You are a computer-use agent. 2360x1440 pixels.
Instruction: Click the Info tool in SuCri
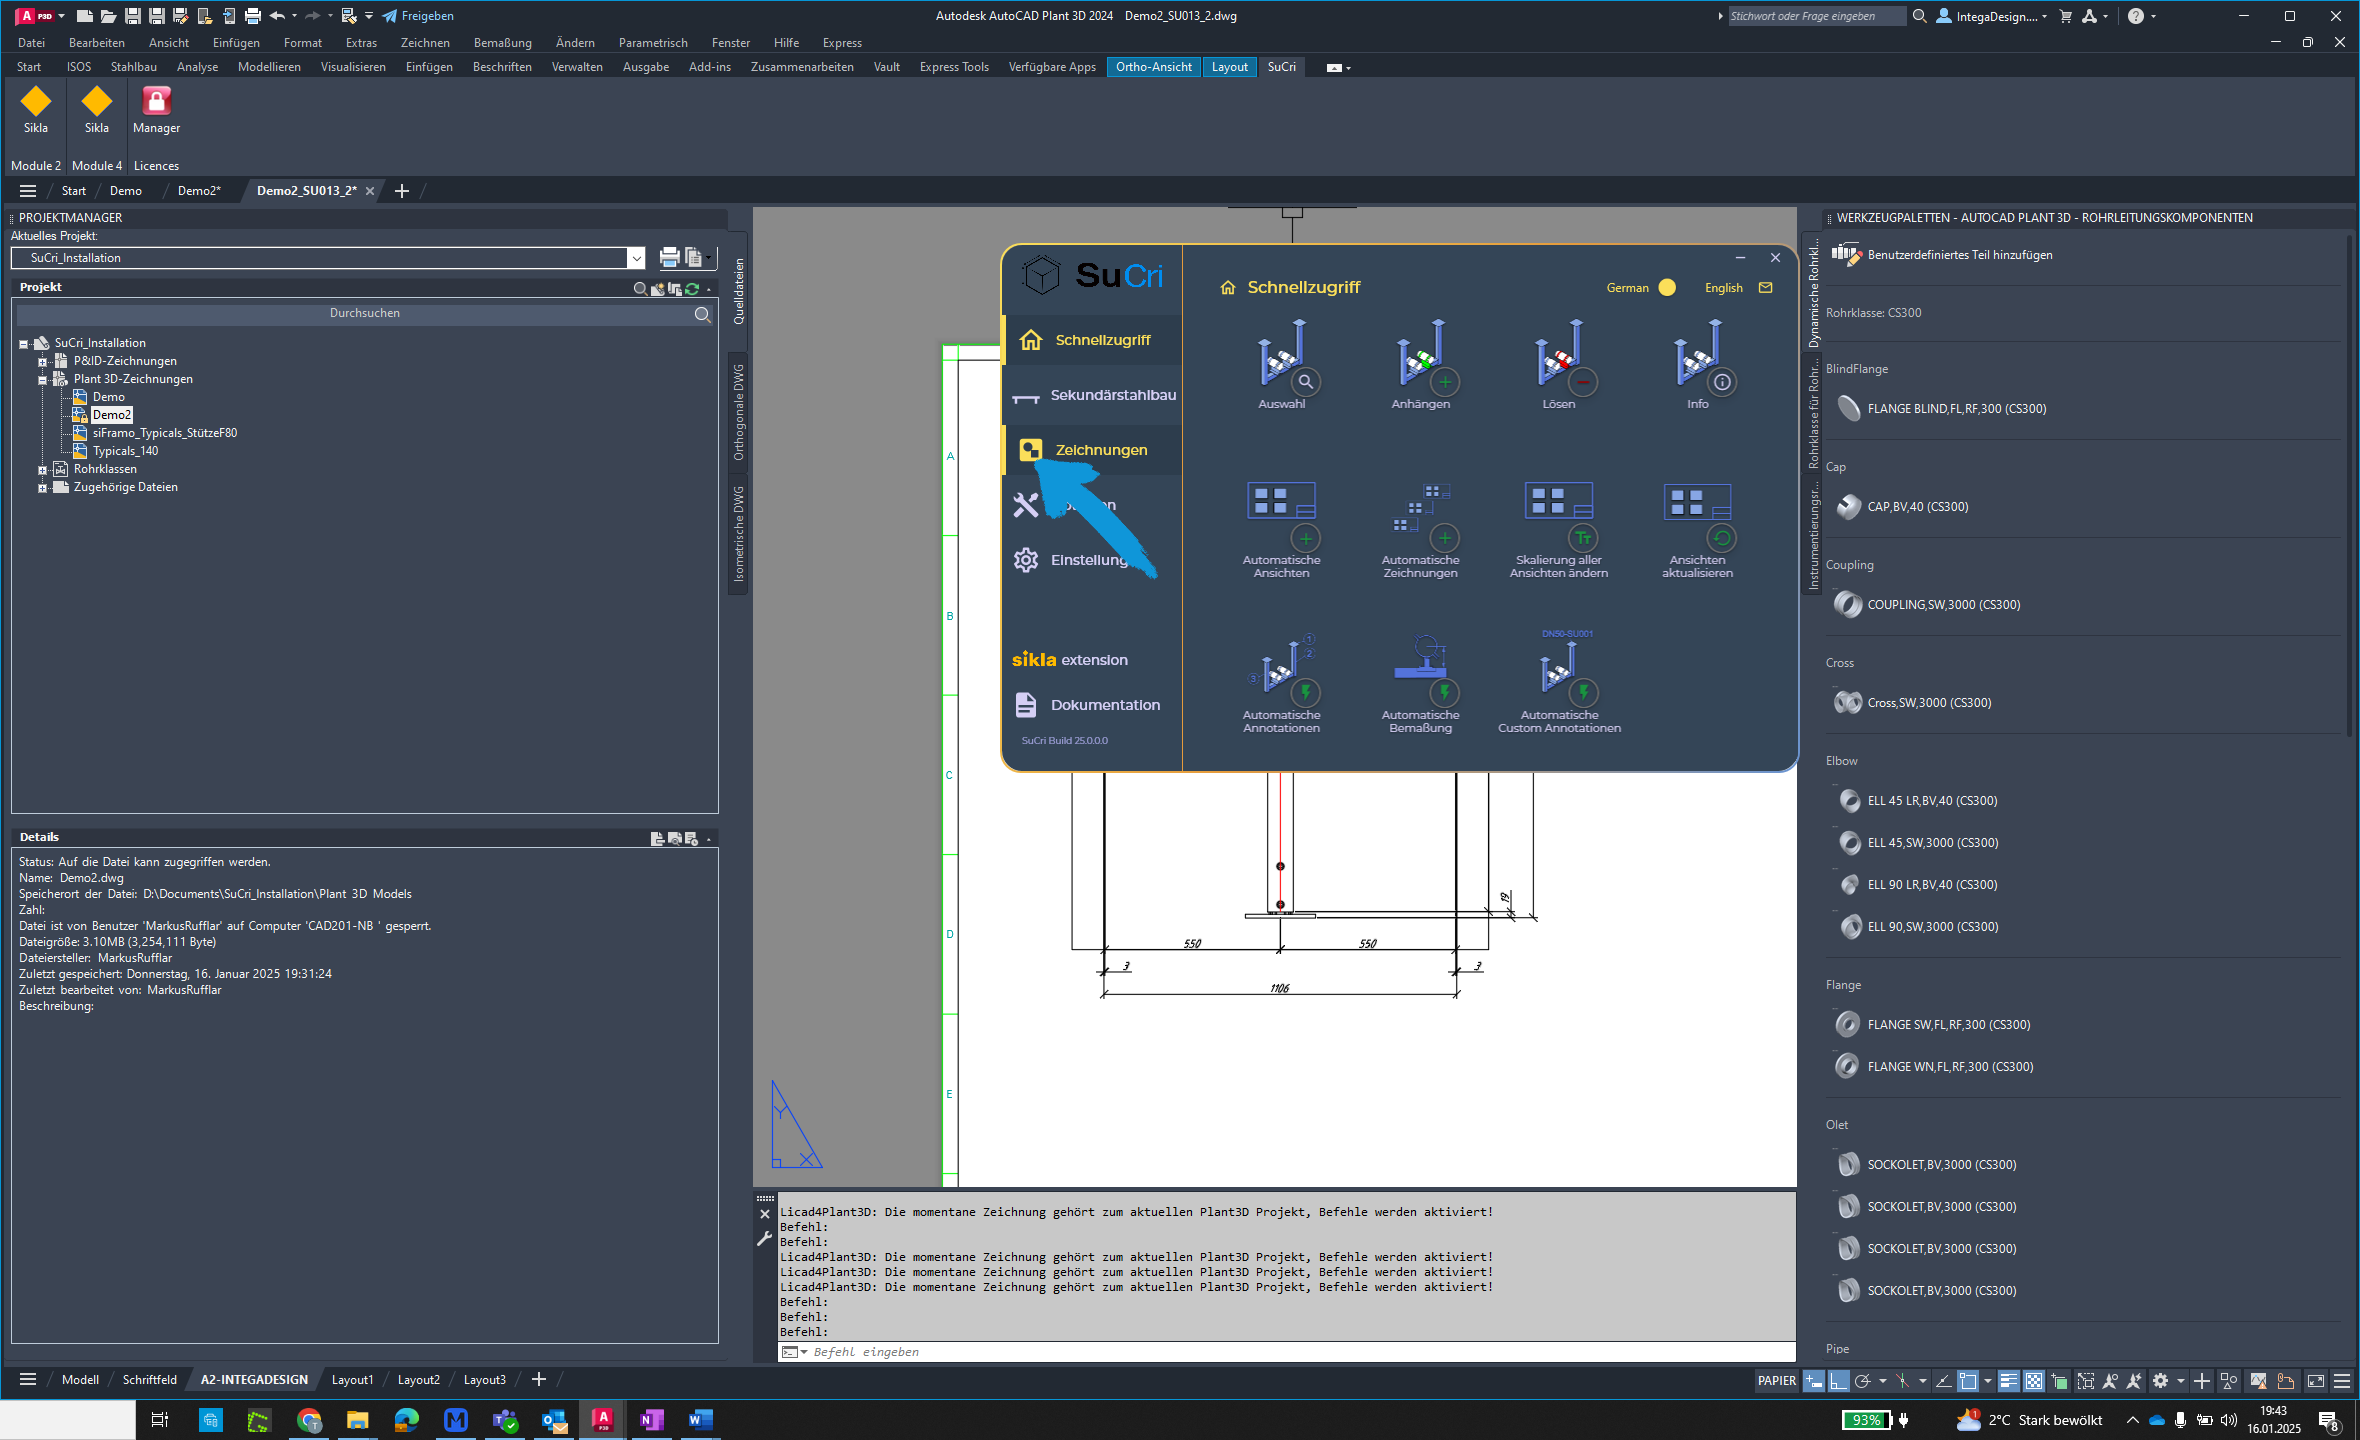point(1698,364)
